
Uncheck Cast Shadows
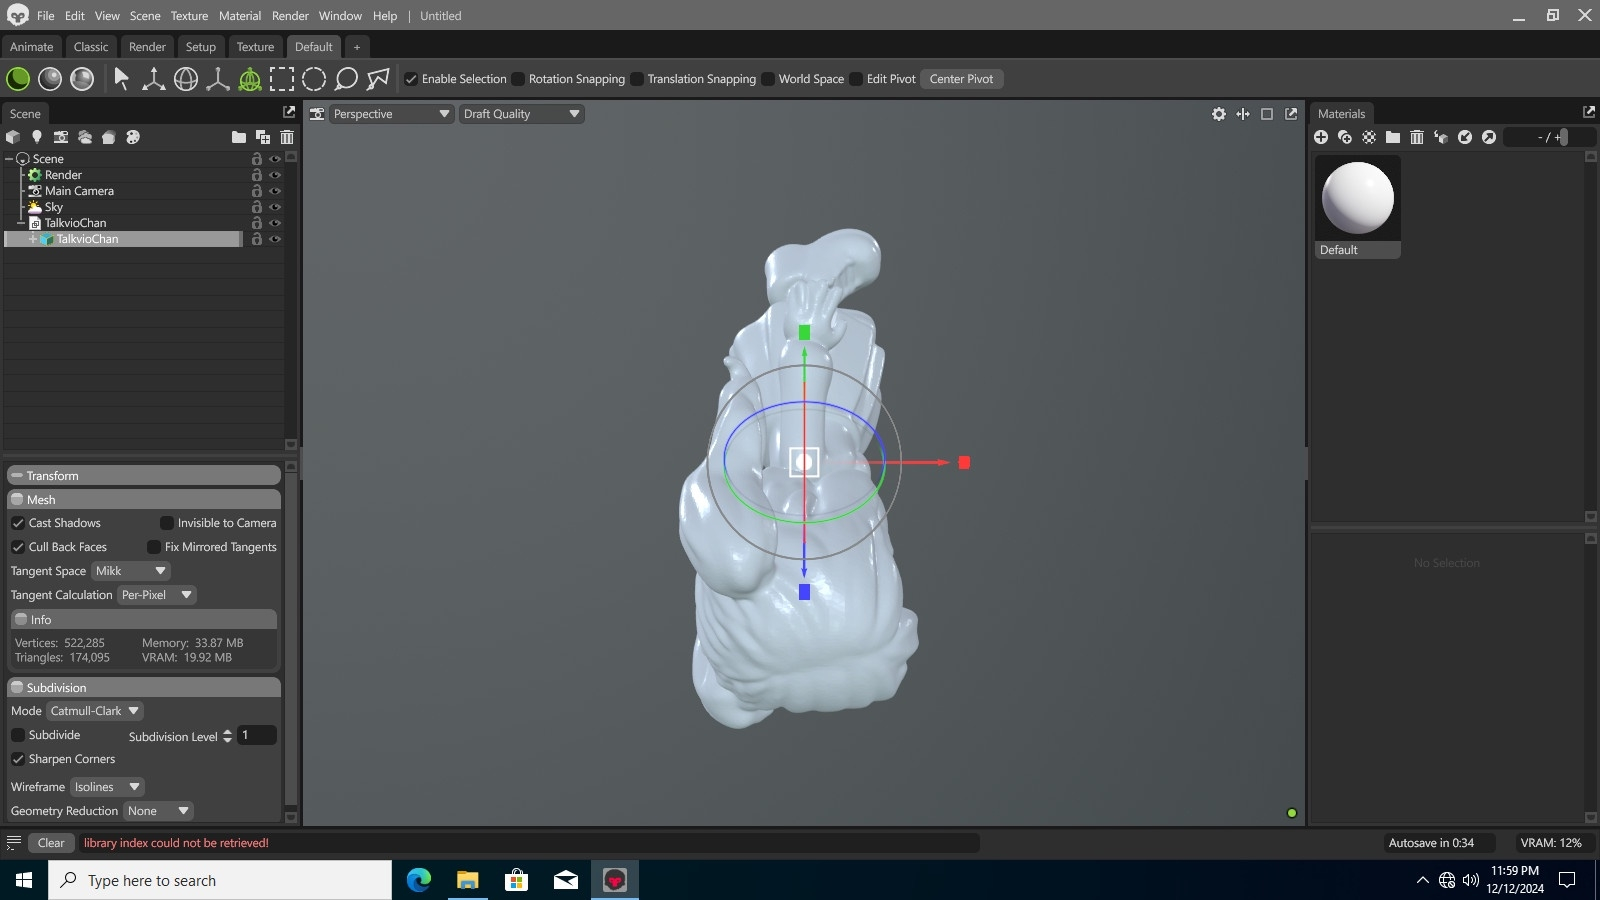[x=18, y=523]
